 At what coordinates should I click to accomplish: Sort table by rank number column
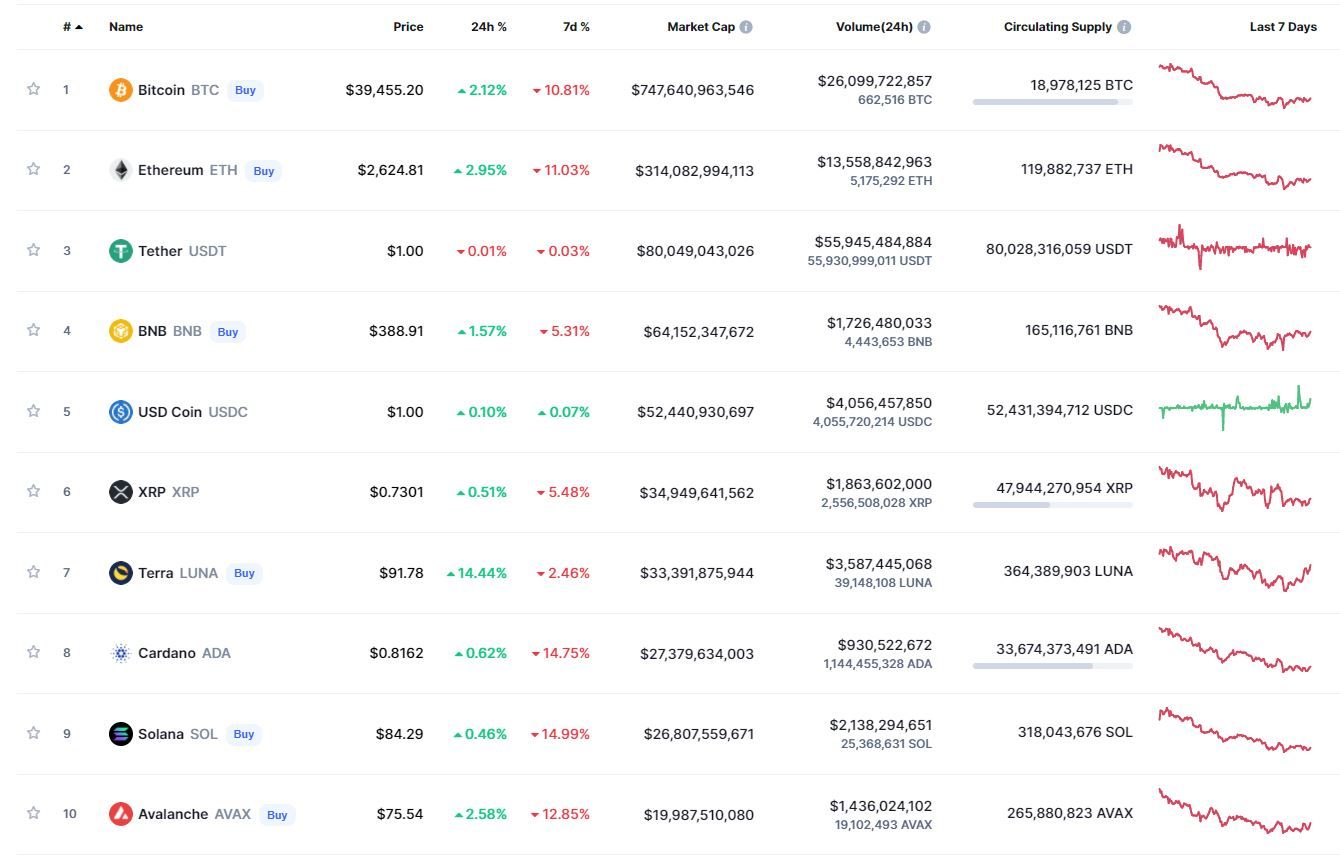[73, 27]
